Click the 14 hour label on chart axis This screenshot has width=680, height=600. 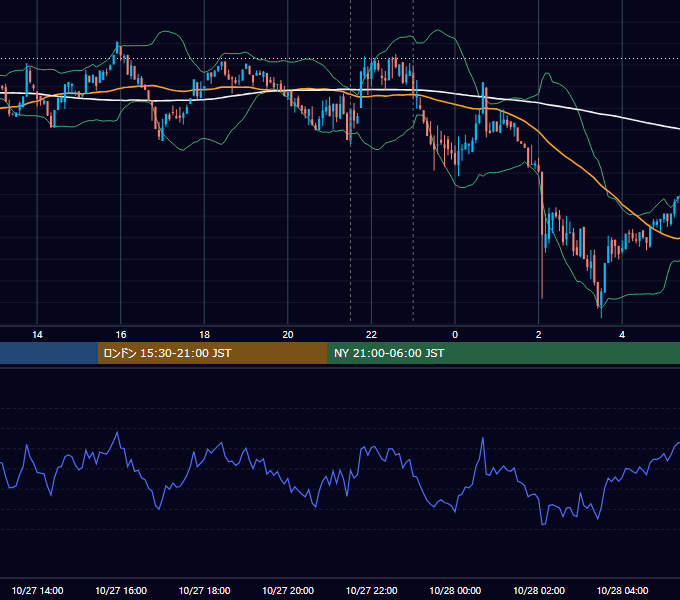(37, 335)
